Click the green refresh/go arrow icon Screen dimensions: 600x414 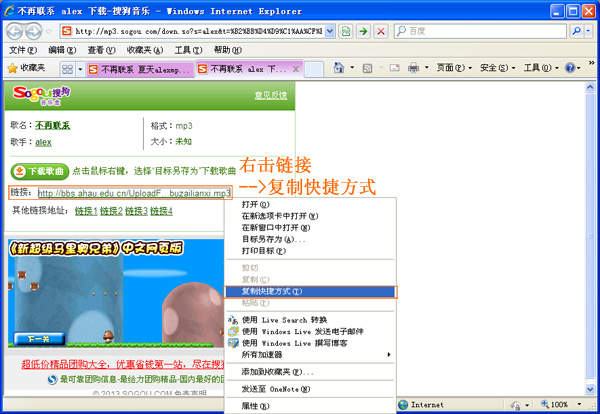click(363, 31)
